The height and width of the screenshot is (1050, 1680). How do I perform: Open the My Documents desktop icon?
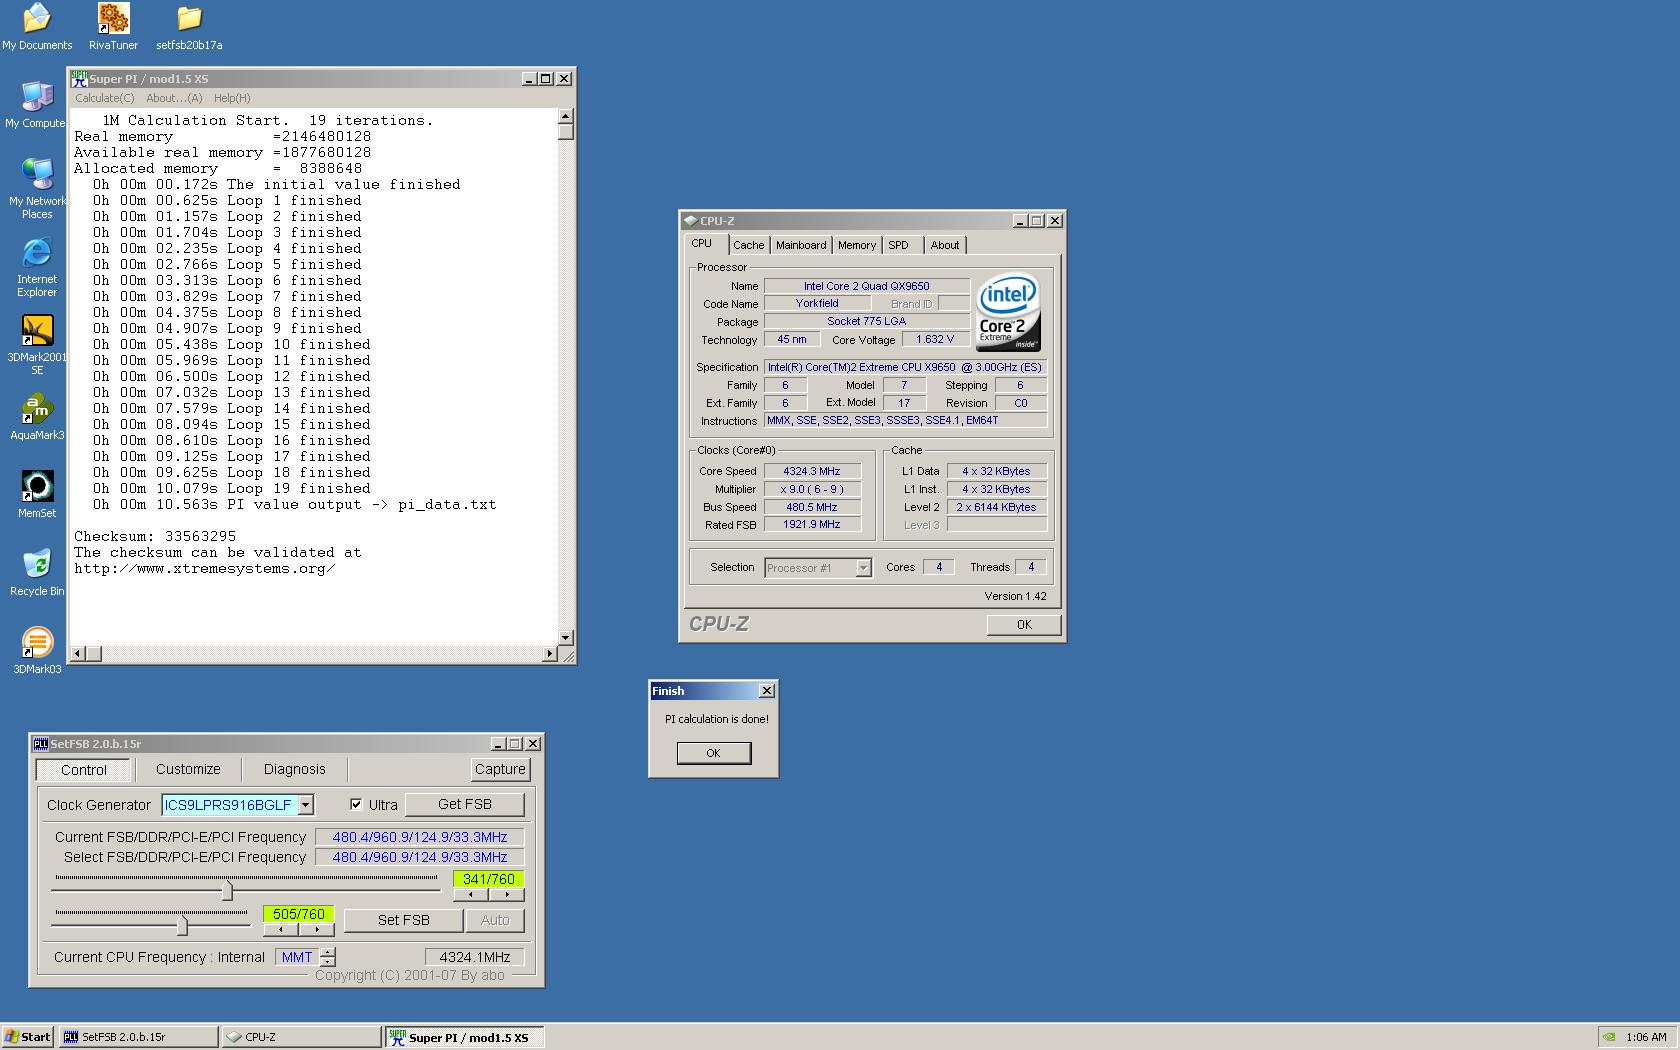pyautogui.click(x=37, y=26)
